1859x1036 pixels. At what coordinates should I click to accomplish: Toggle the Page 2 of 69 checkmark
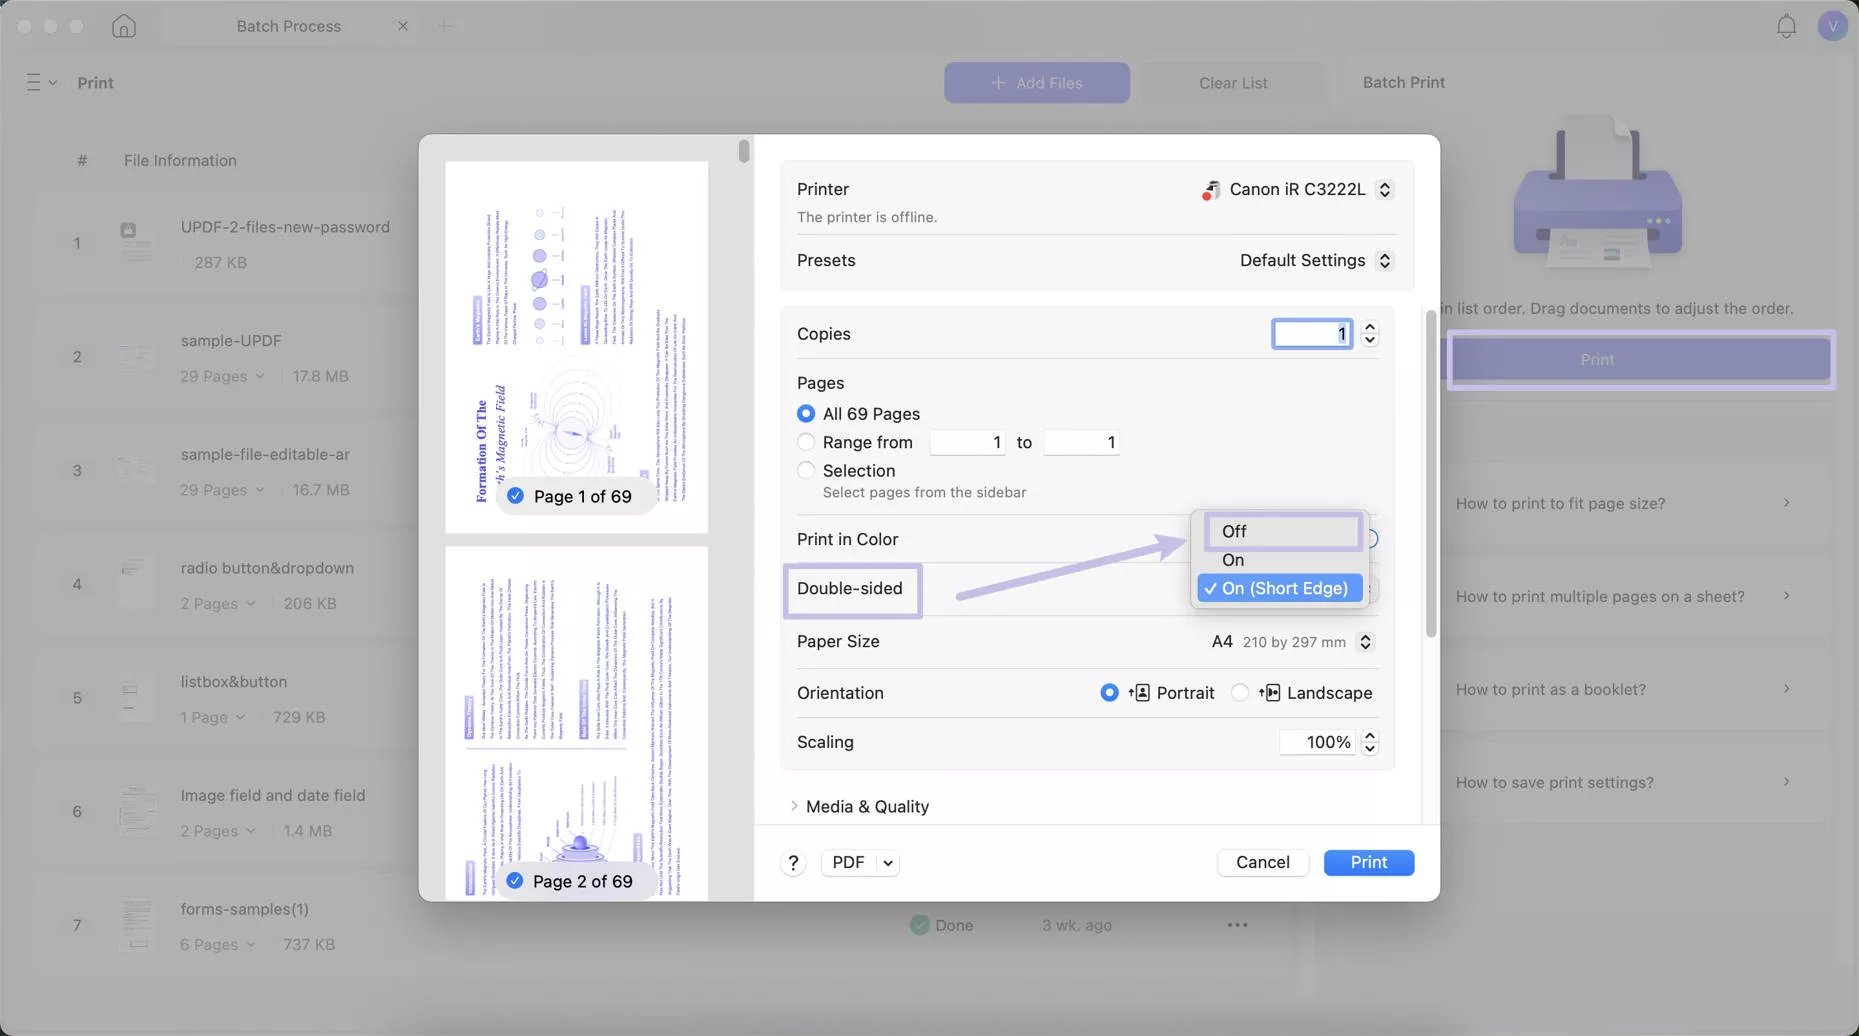click(x=514, y=881)
